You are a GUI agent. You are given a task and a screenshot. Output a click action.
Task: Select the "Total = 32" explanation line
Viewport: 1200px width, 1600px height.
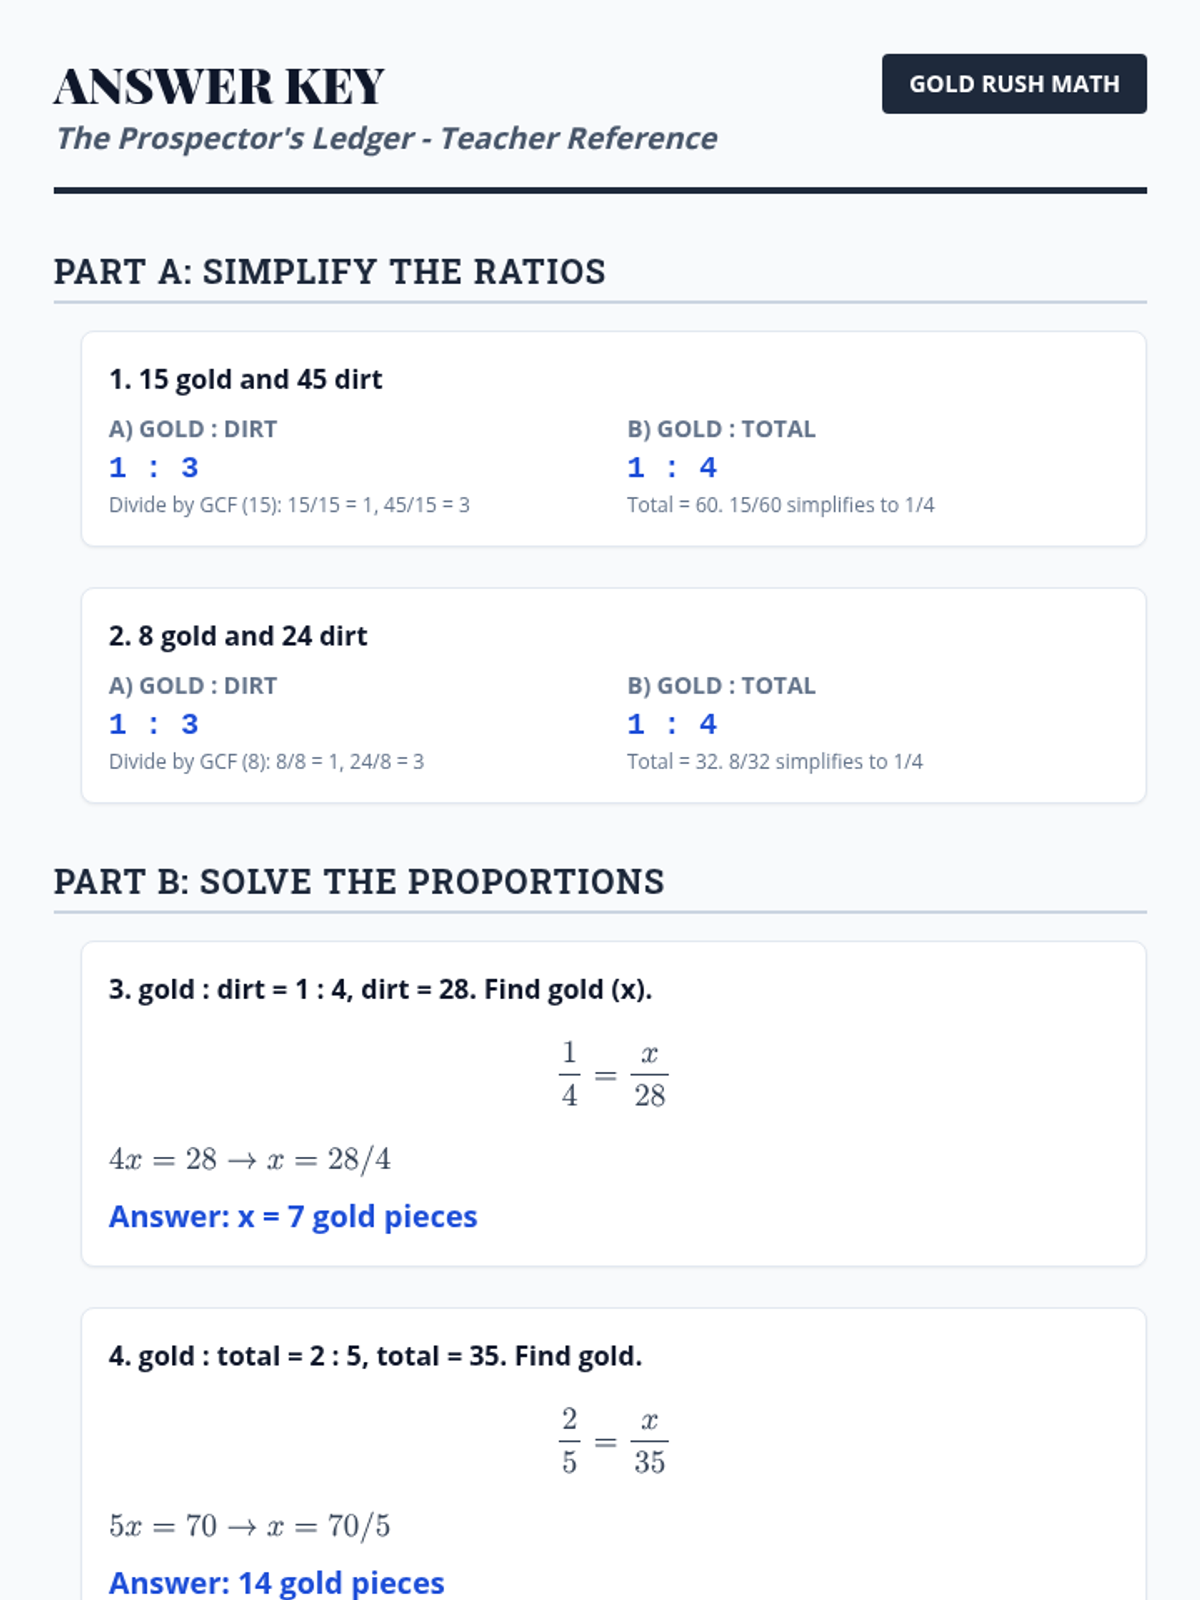point(774,762)
